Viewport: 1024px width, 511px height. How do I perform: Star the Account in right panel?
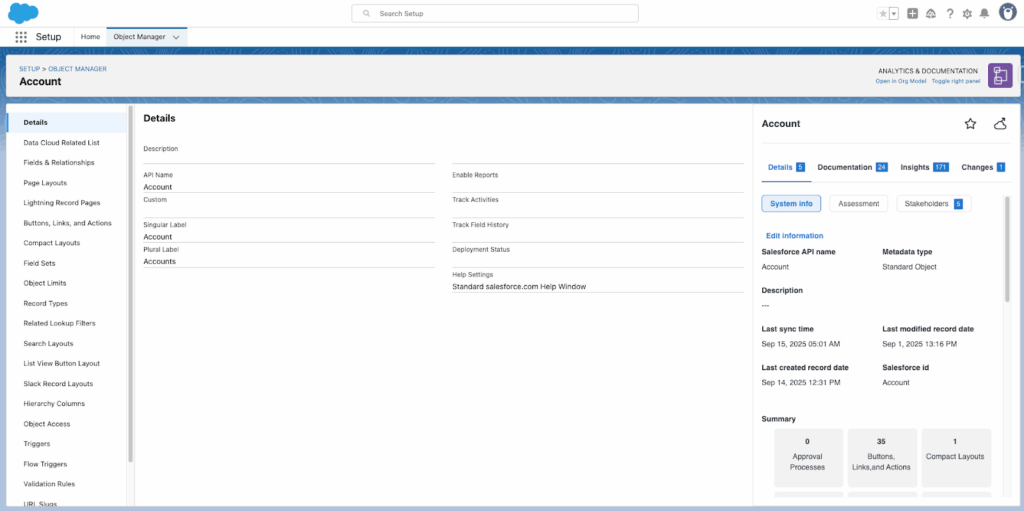(x=969, y=124)
